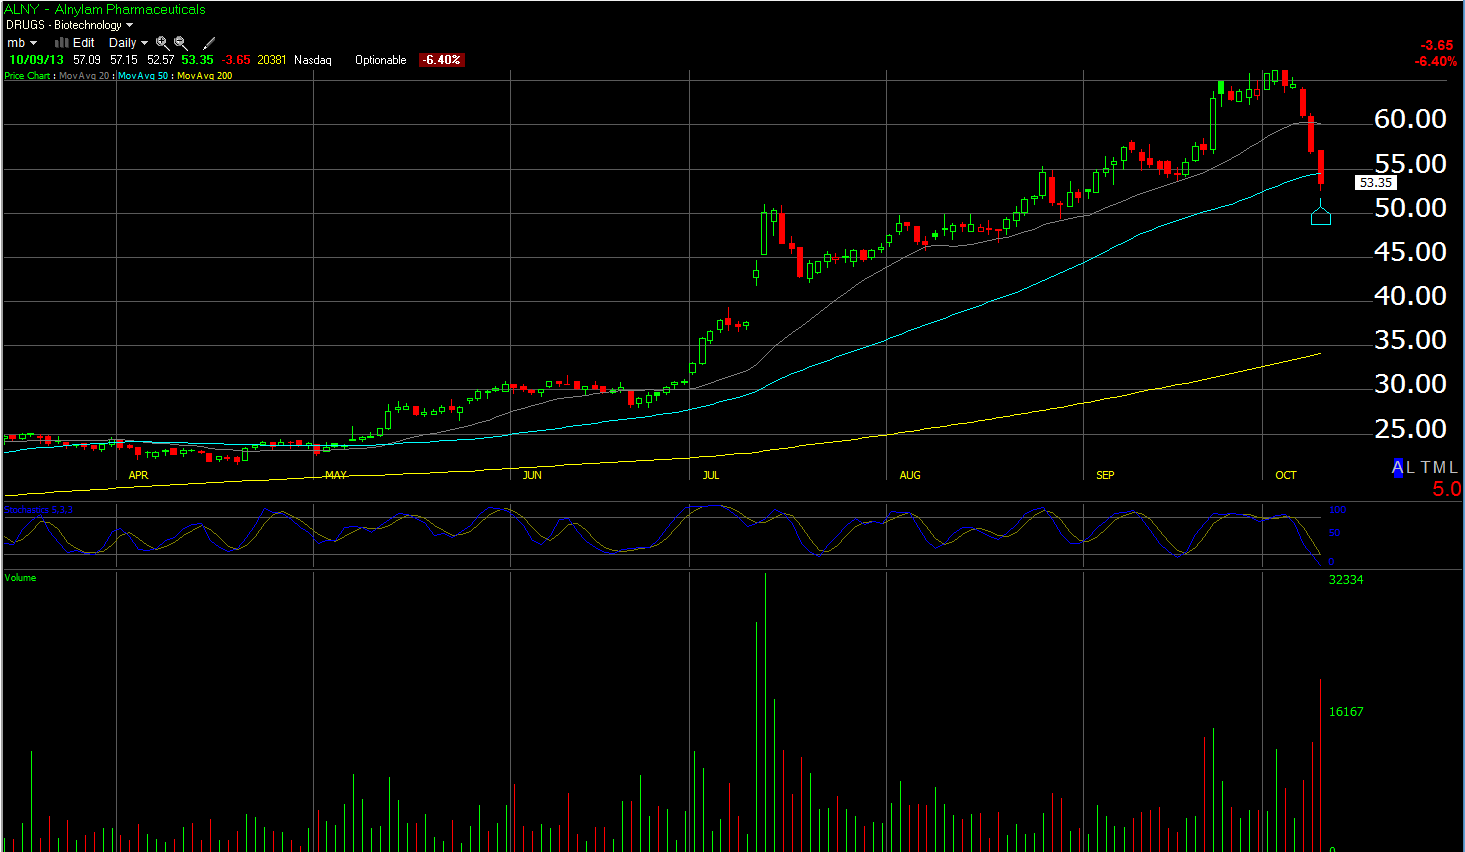Image resolution: width=1465 pixels, height=852 pixels.
Task: Click the top-right -6.40% change value
Action: tap(1436, 61)
